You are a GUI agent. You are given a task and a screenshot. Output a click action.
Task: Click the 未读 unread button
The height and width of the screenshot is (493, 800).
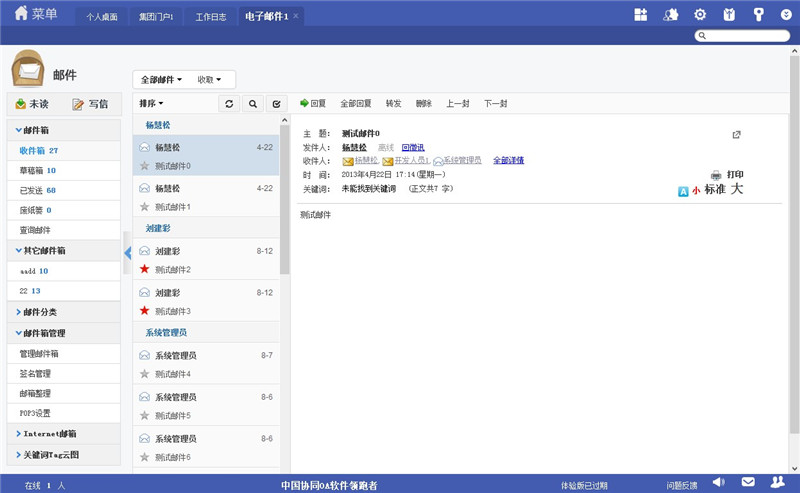coord(32,104)
